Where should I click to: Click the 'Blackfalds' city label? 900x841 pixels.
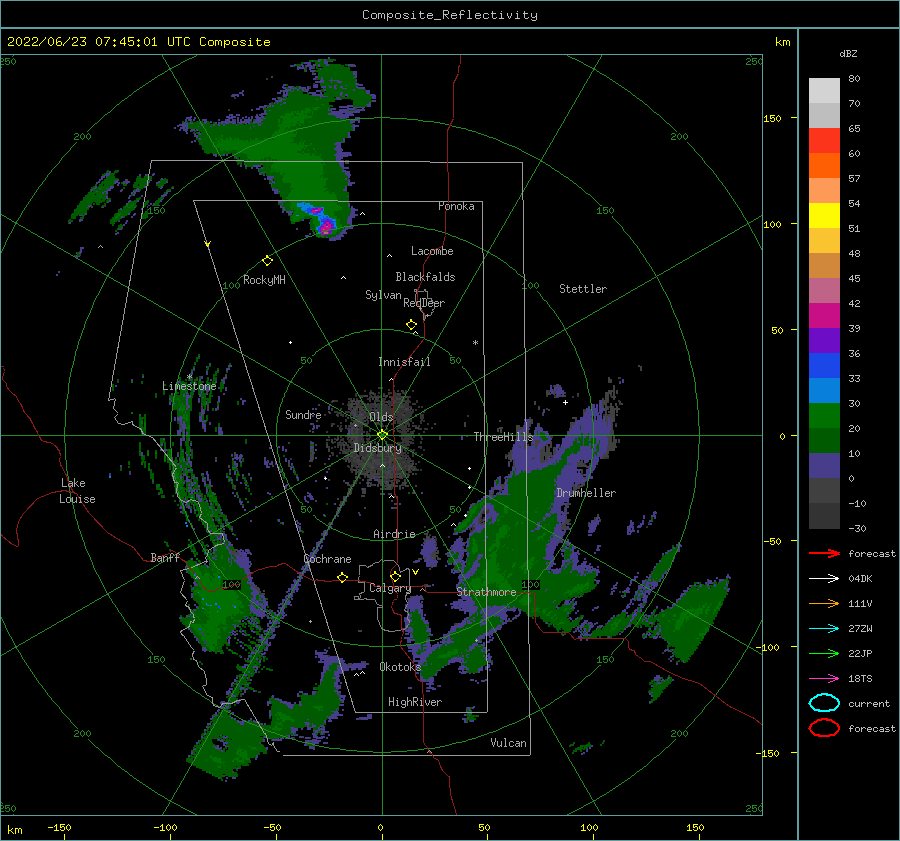[425, 277]
